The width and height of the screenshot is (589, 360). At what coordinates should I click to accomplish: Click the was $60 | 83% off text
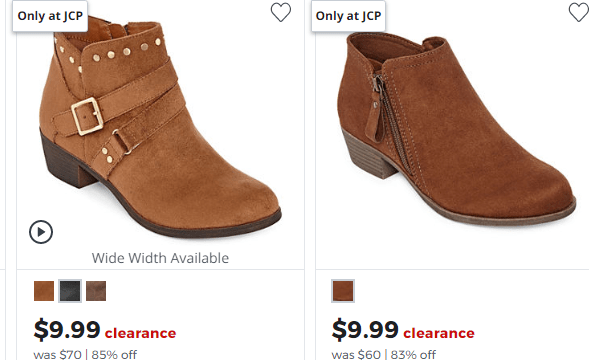point(384,354)
